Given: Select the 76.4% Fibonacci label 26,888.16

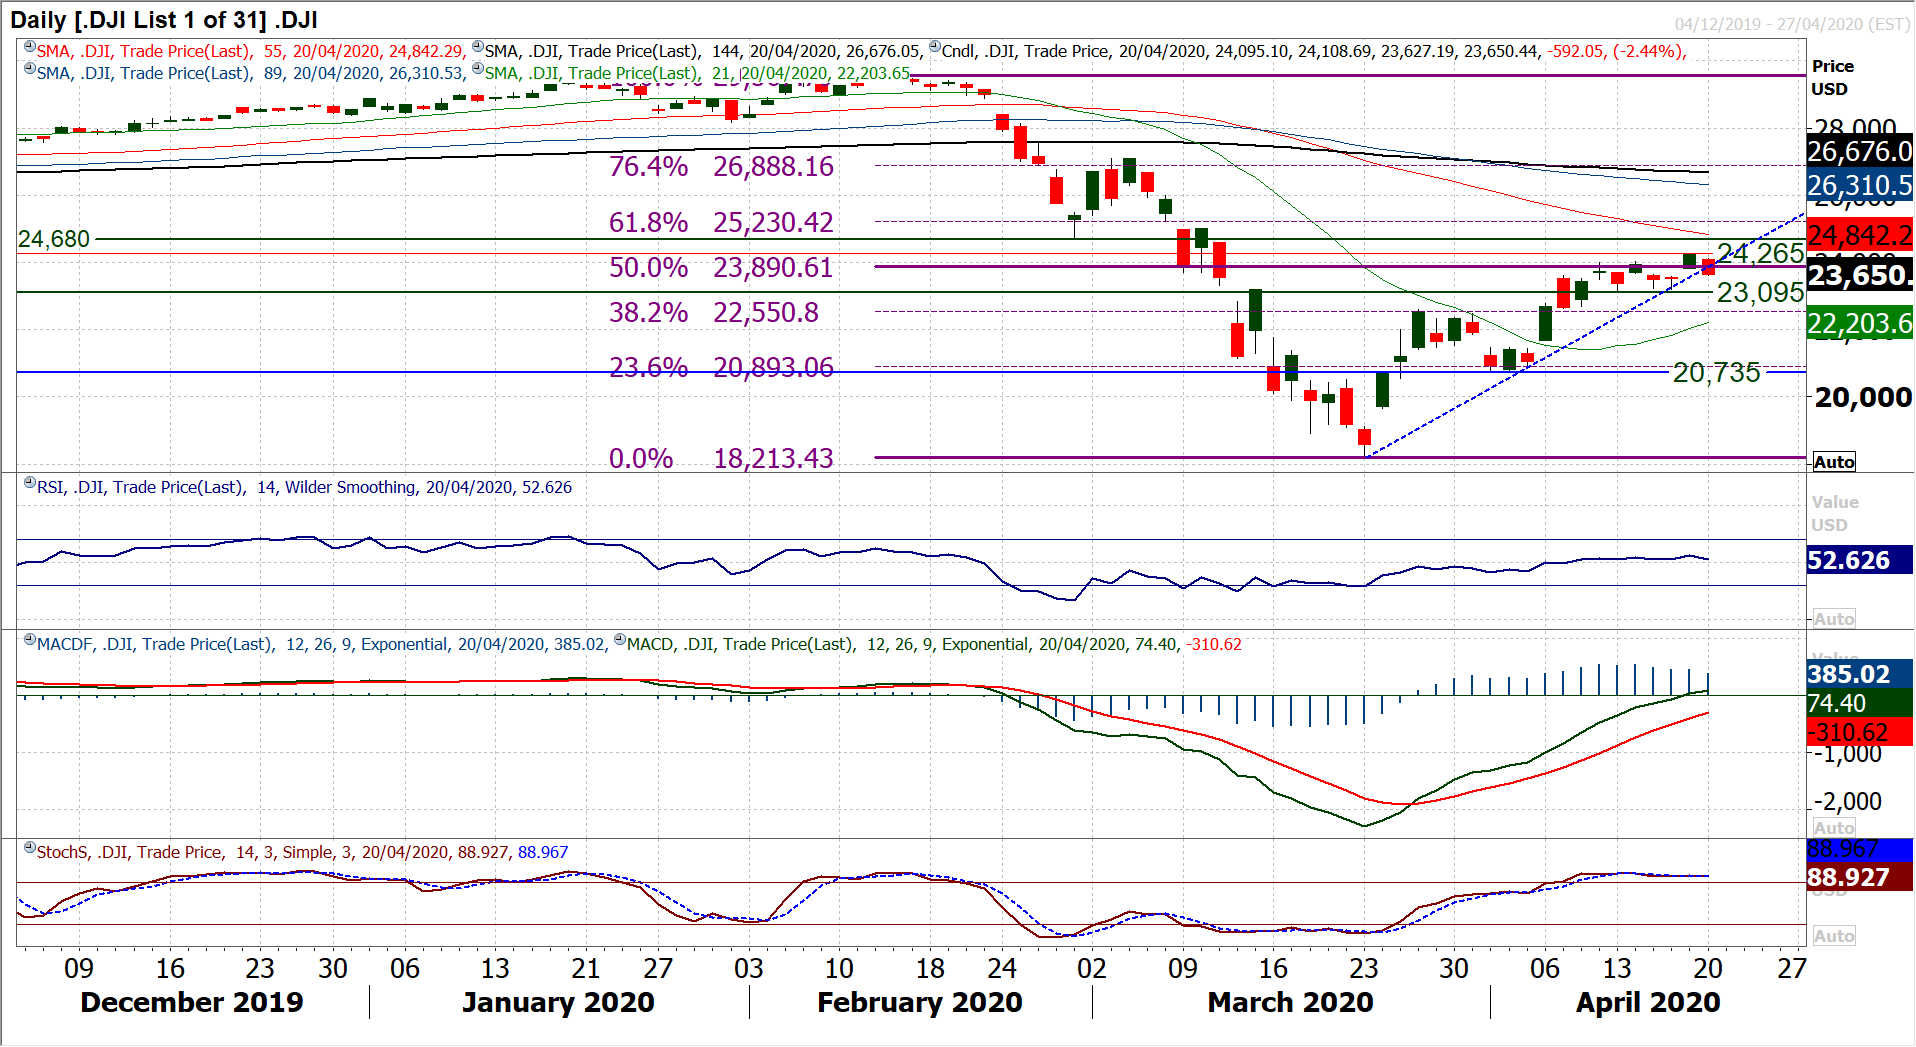Looking at the screenshot, I should pos(721,167).
